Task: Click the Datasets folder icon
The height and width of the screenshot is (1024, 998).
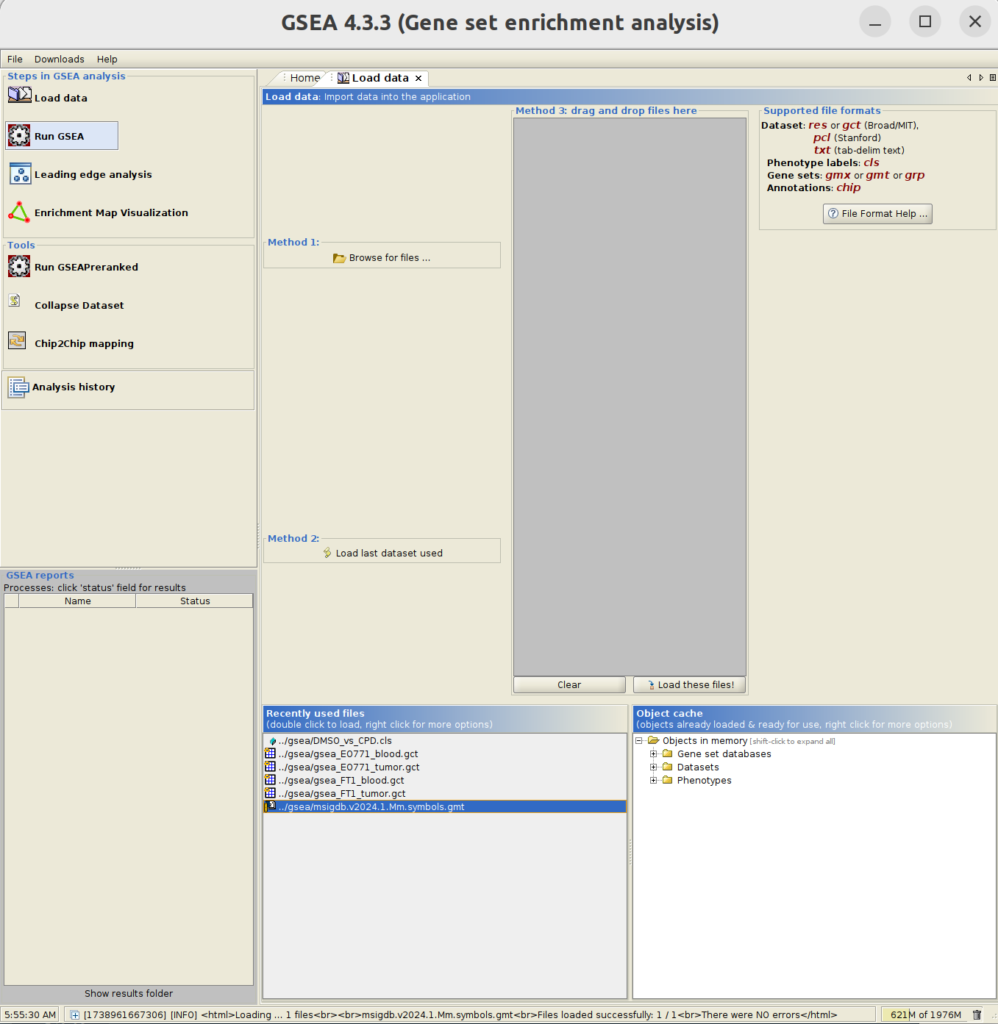Action: [668, 767]
